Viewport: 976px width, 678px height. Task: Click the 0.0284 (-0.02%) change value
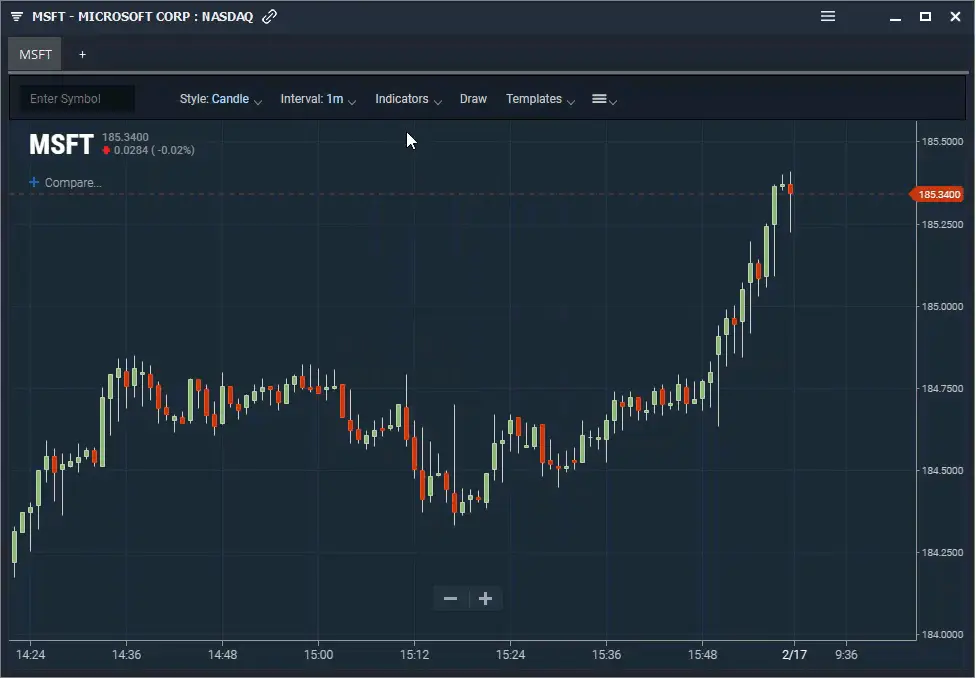point(154,150)
